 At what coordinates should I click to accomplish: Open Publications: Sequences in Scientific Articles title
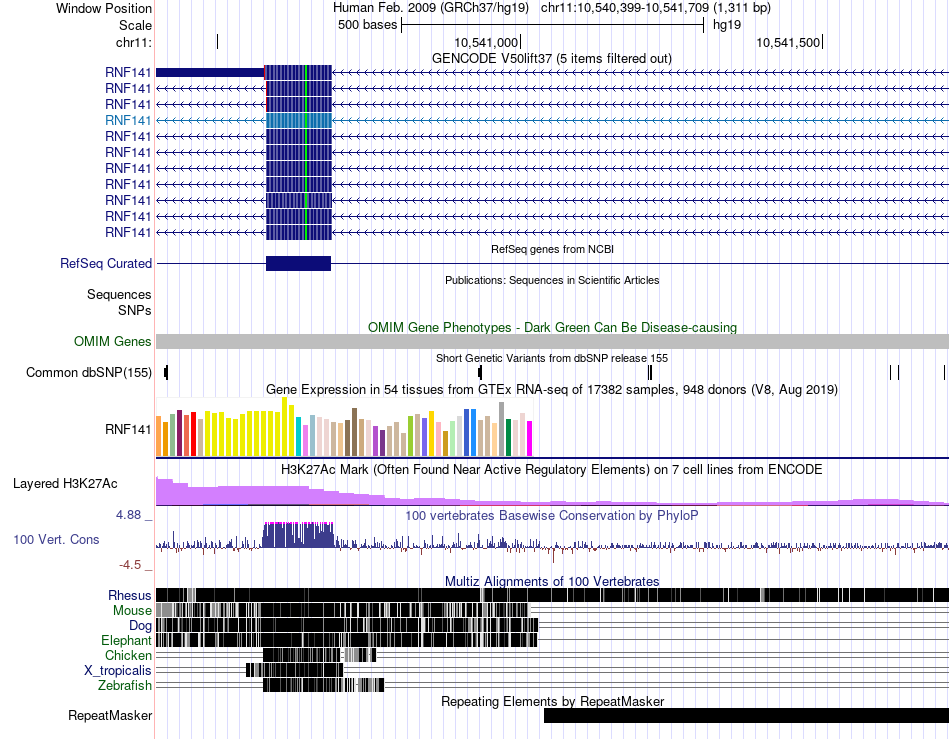(x=552, y=280)
